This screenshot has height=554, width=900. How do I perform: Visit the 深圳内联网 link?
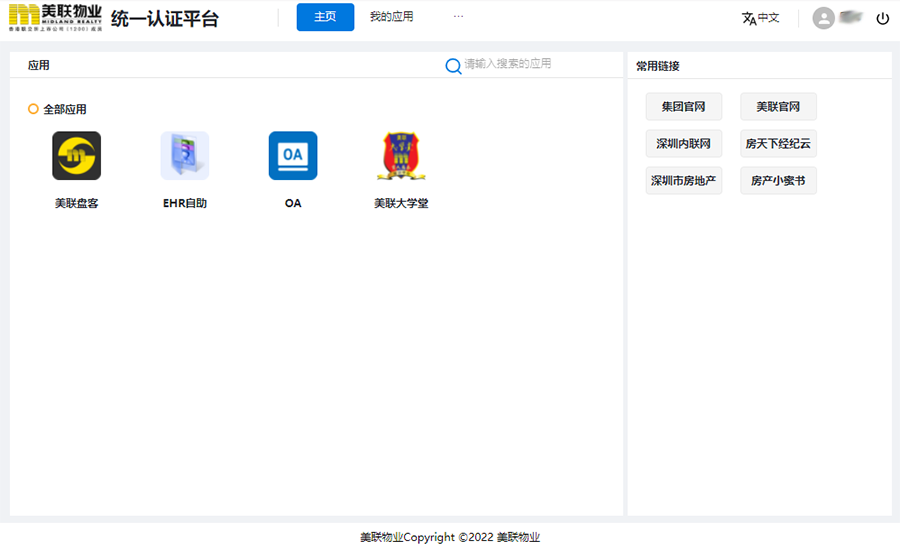[683, 144]
